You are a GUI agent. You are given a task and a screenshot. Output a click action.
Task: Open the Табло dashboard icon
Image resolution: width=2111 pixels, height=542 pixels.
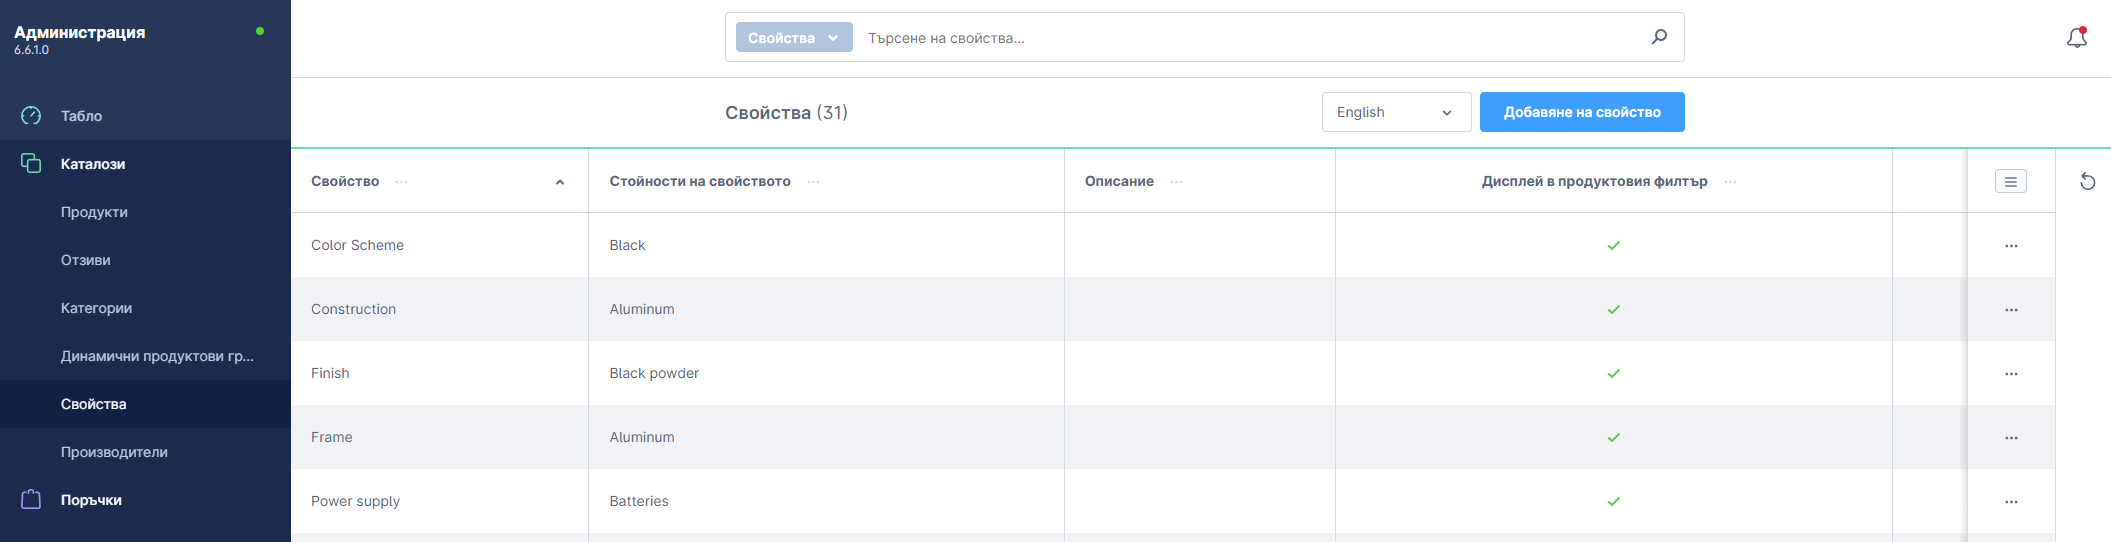31,116
